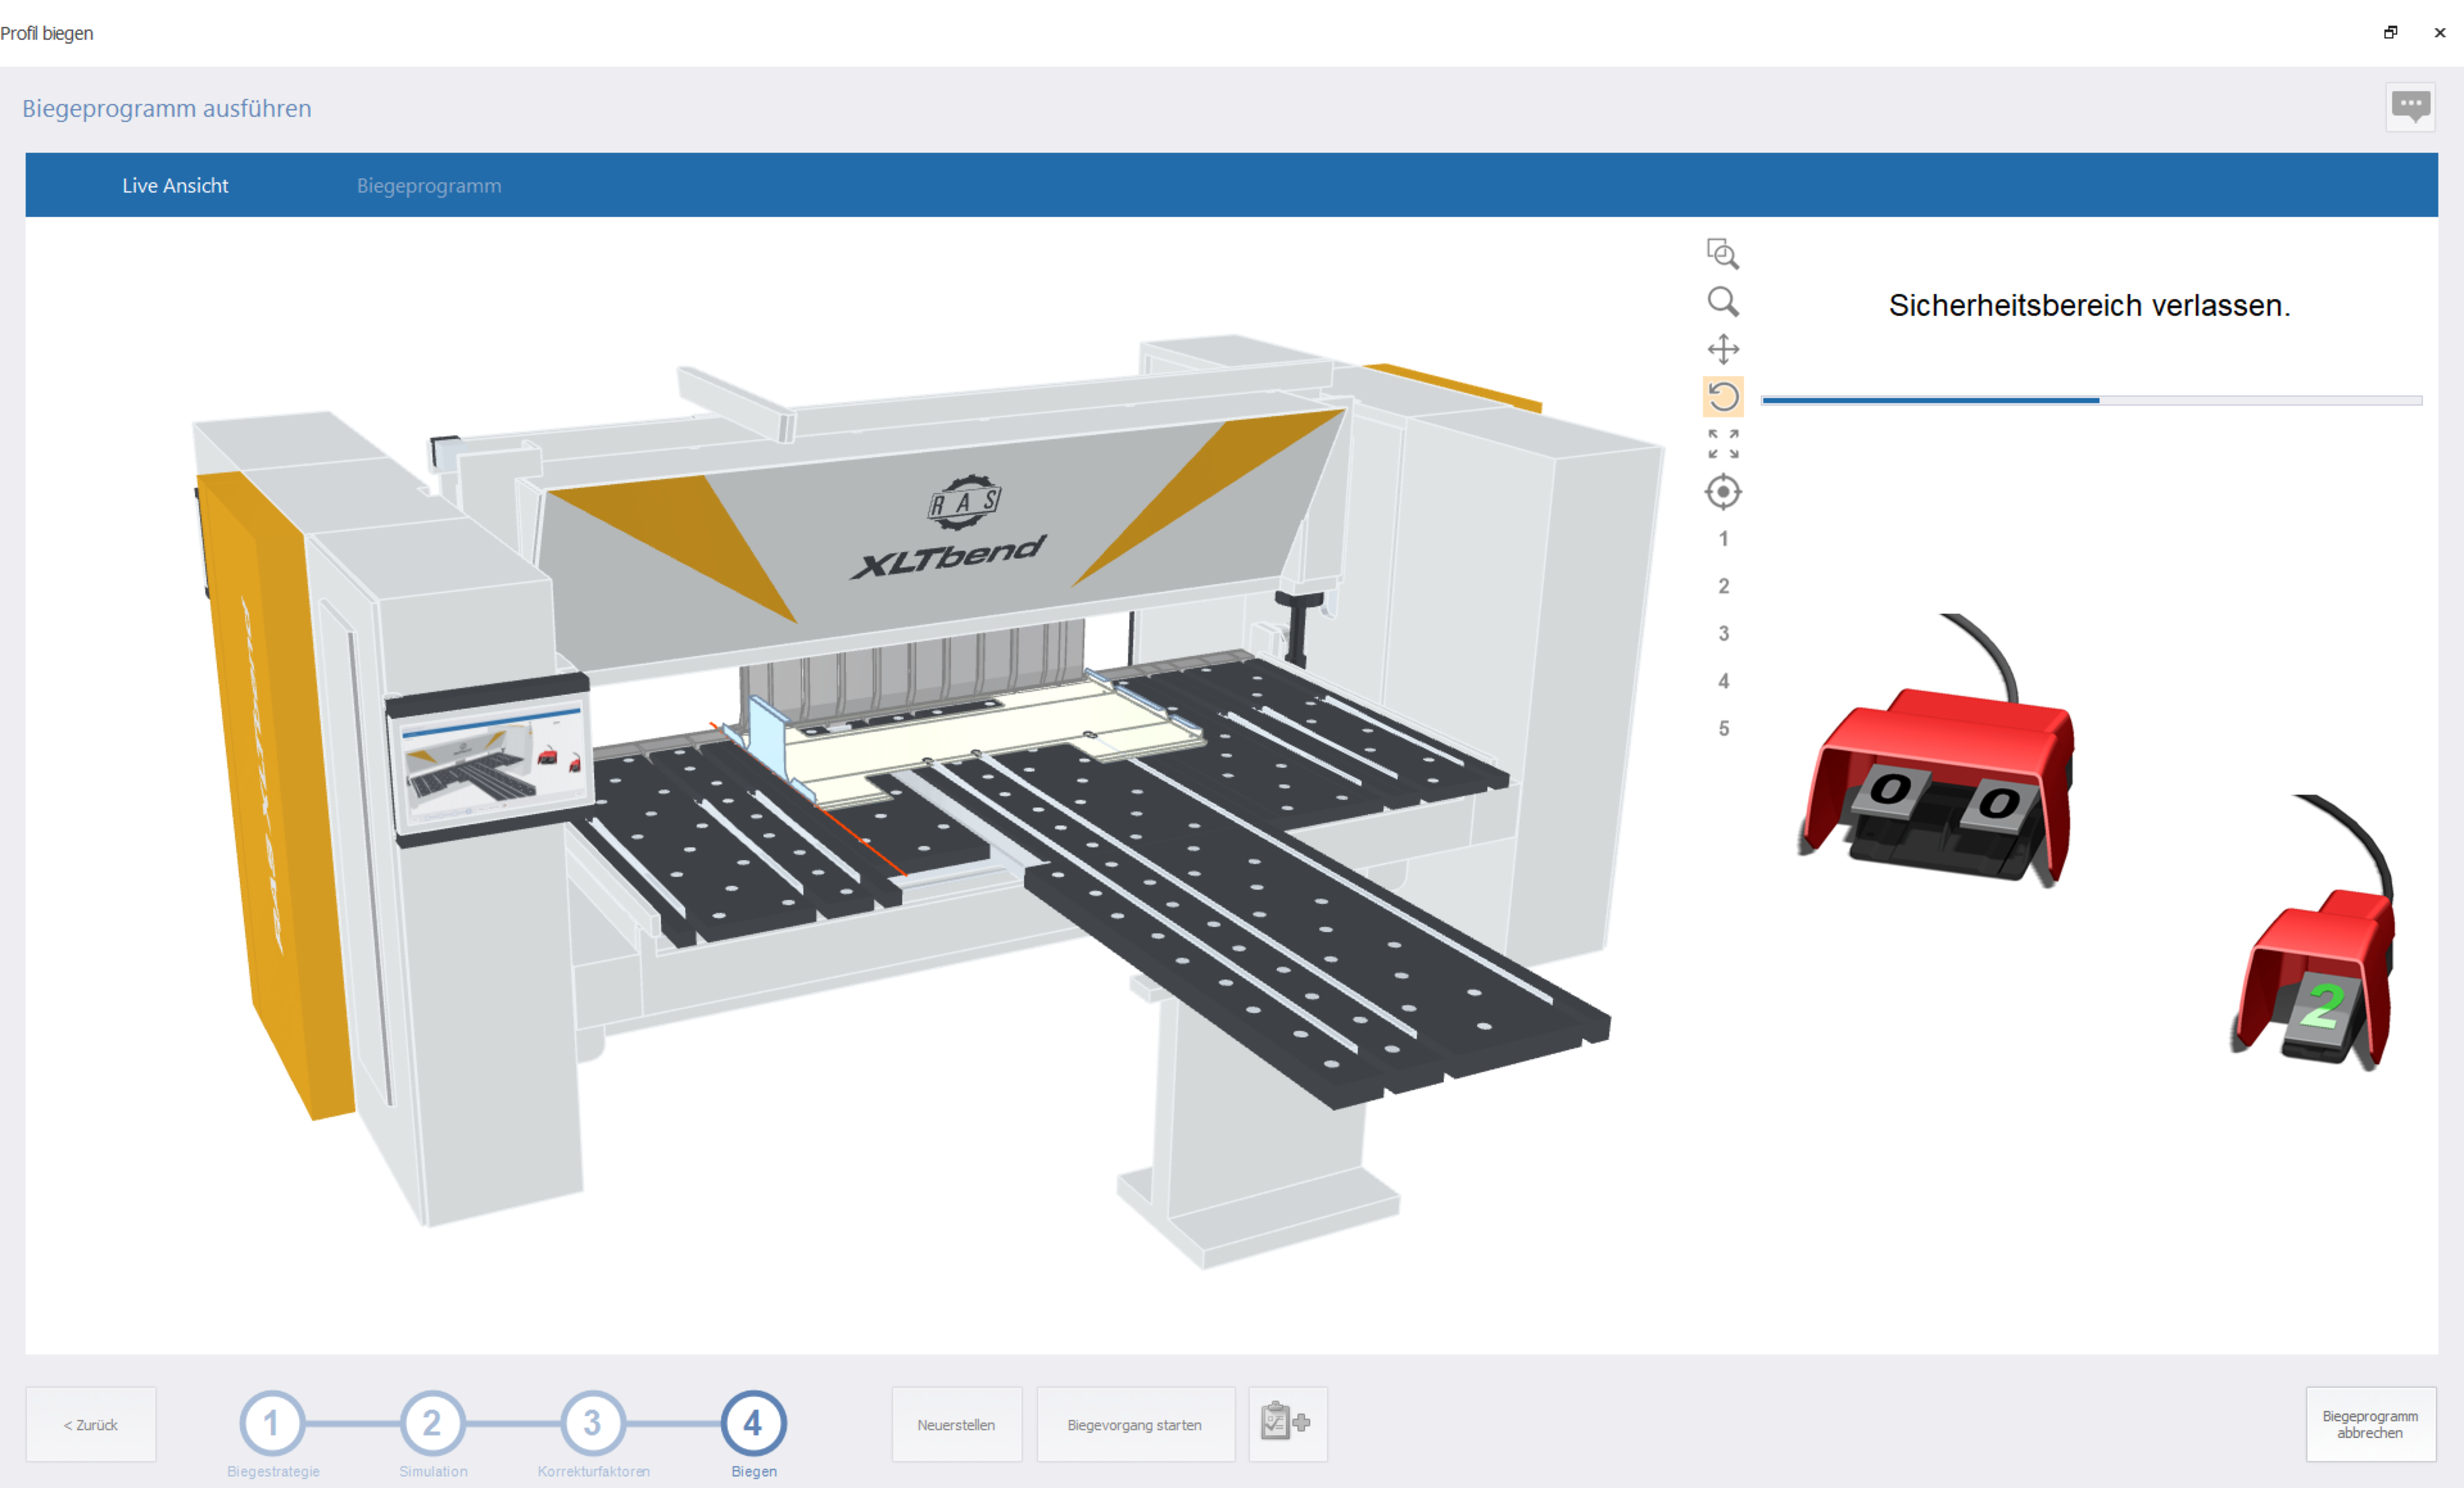Select view preset number 3
The width and height of the screenshot is (2464, 1488).
click(x=1722, y=634)
